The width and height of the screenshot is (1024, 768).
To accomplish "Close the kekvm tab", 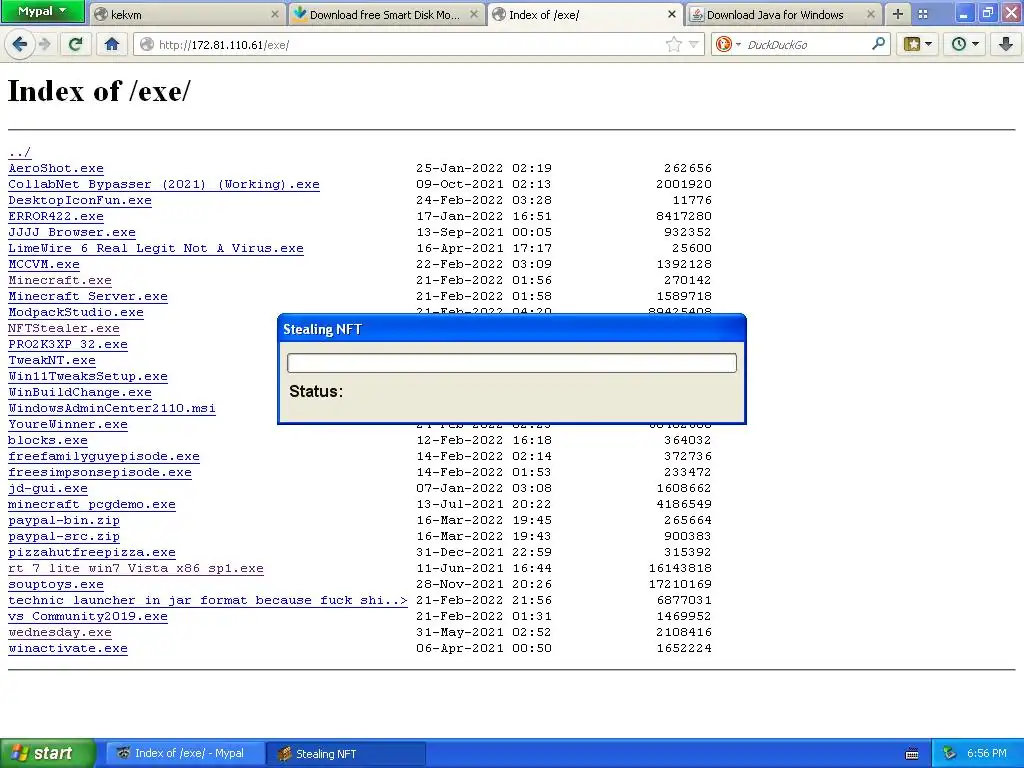I will (275, 14).
